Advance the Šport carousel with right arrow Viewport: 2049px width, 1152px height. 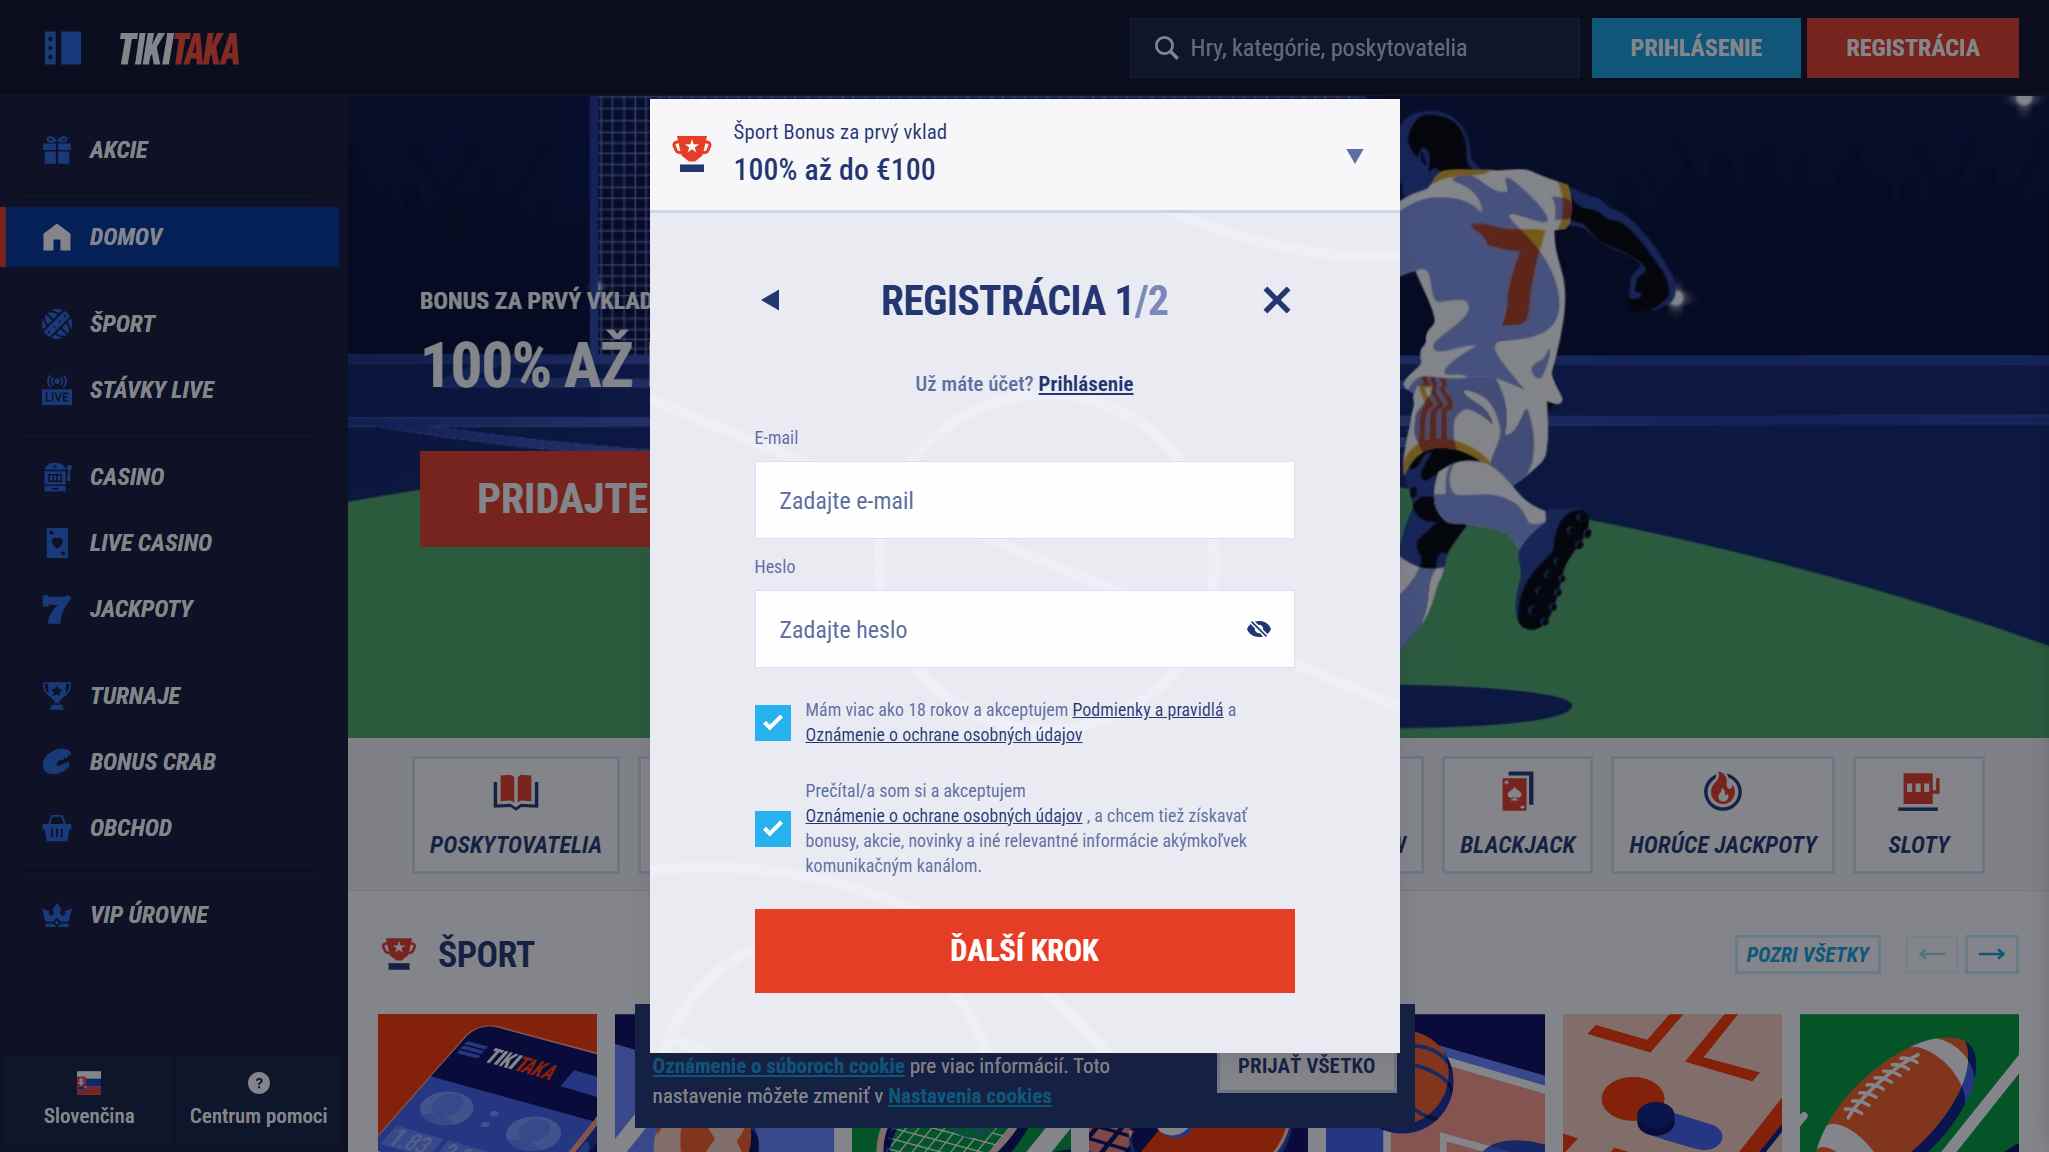coord(1992,954)
